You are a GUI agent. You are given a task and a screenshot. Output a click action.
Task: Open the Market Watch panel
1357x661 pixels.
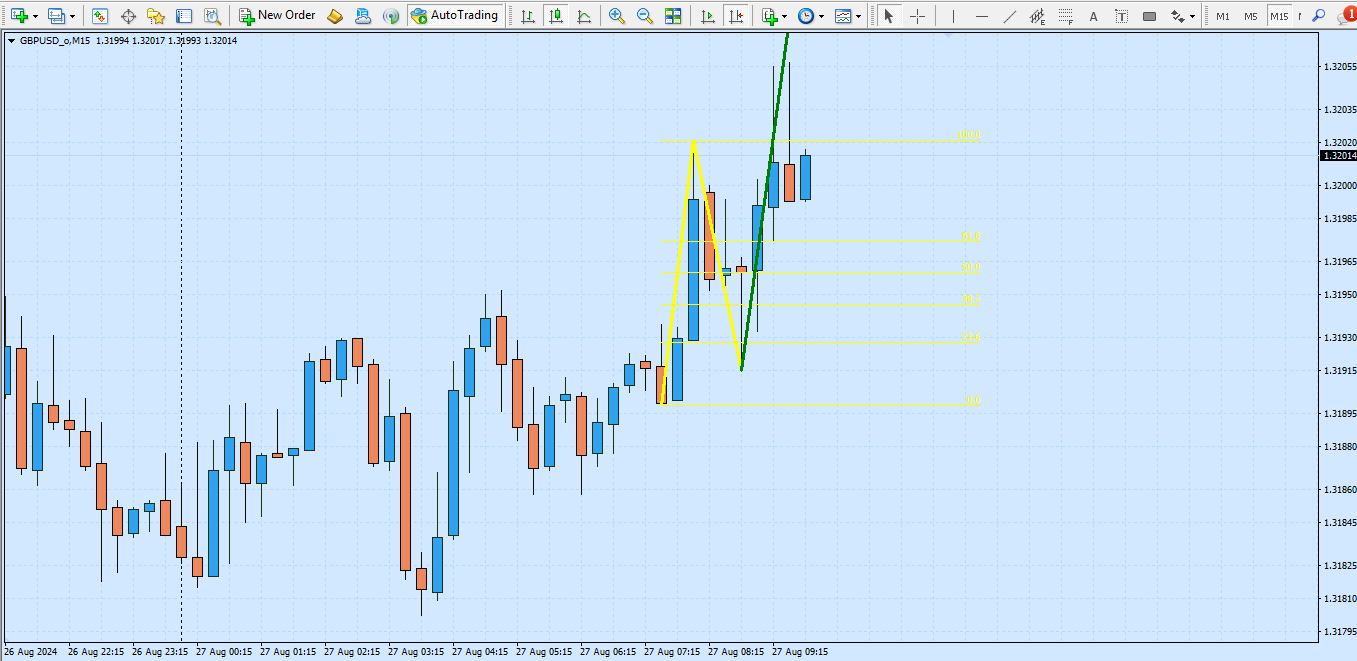pyautogui.click(x=100, y=16)
